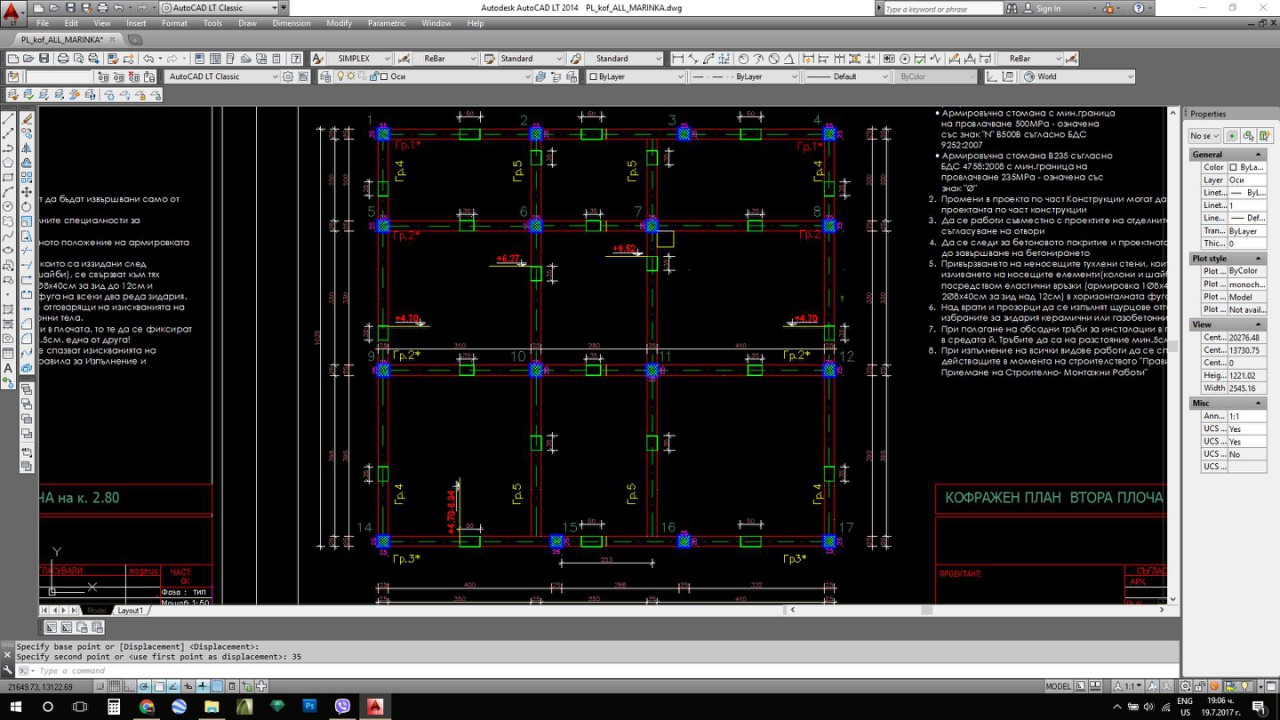
Task: Collapse the General section in Properties
Action: pos(1258,155)
